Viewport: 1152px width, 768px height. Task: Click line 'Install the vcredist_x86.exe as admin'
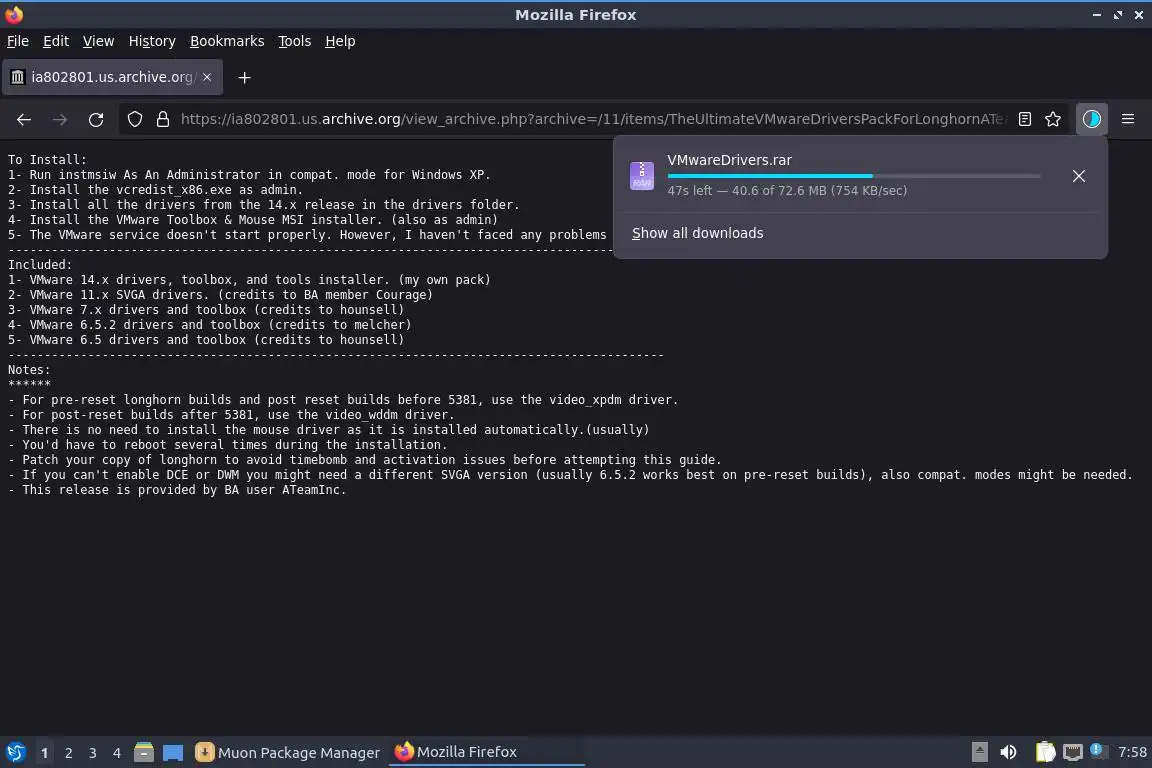pos(155,190)
